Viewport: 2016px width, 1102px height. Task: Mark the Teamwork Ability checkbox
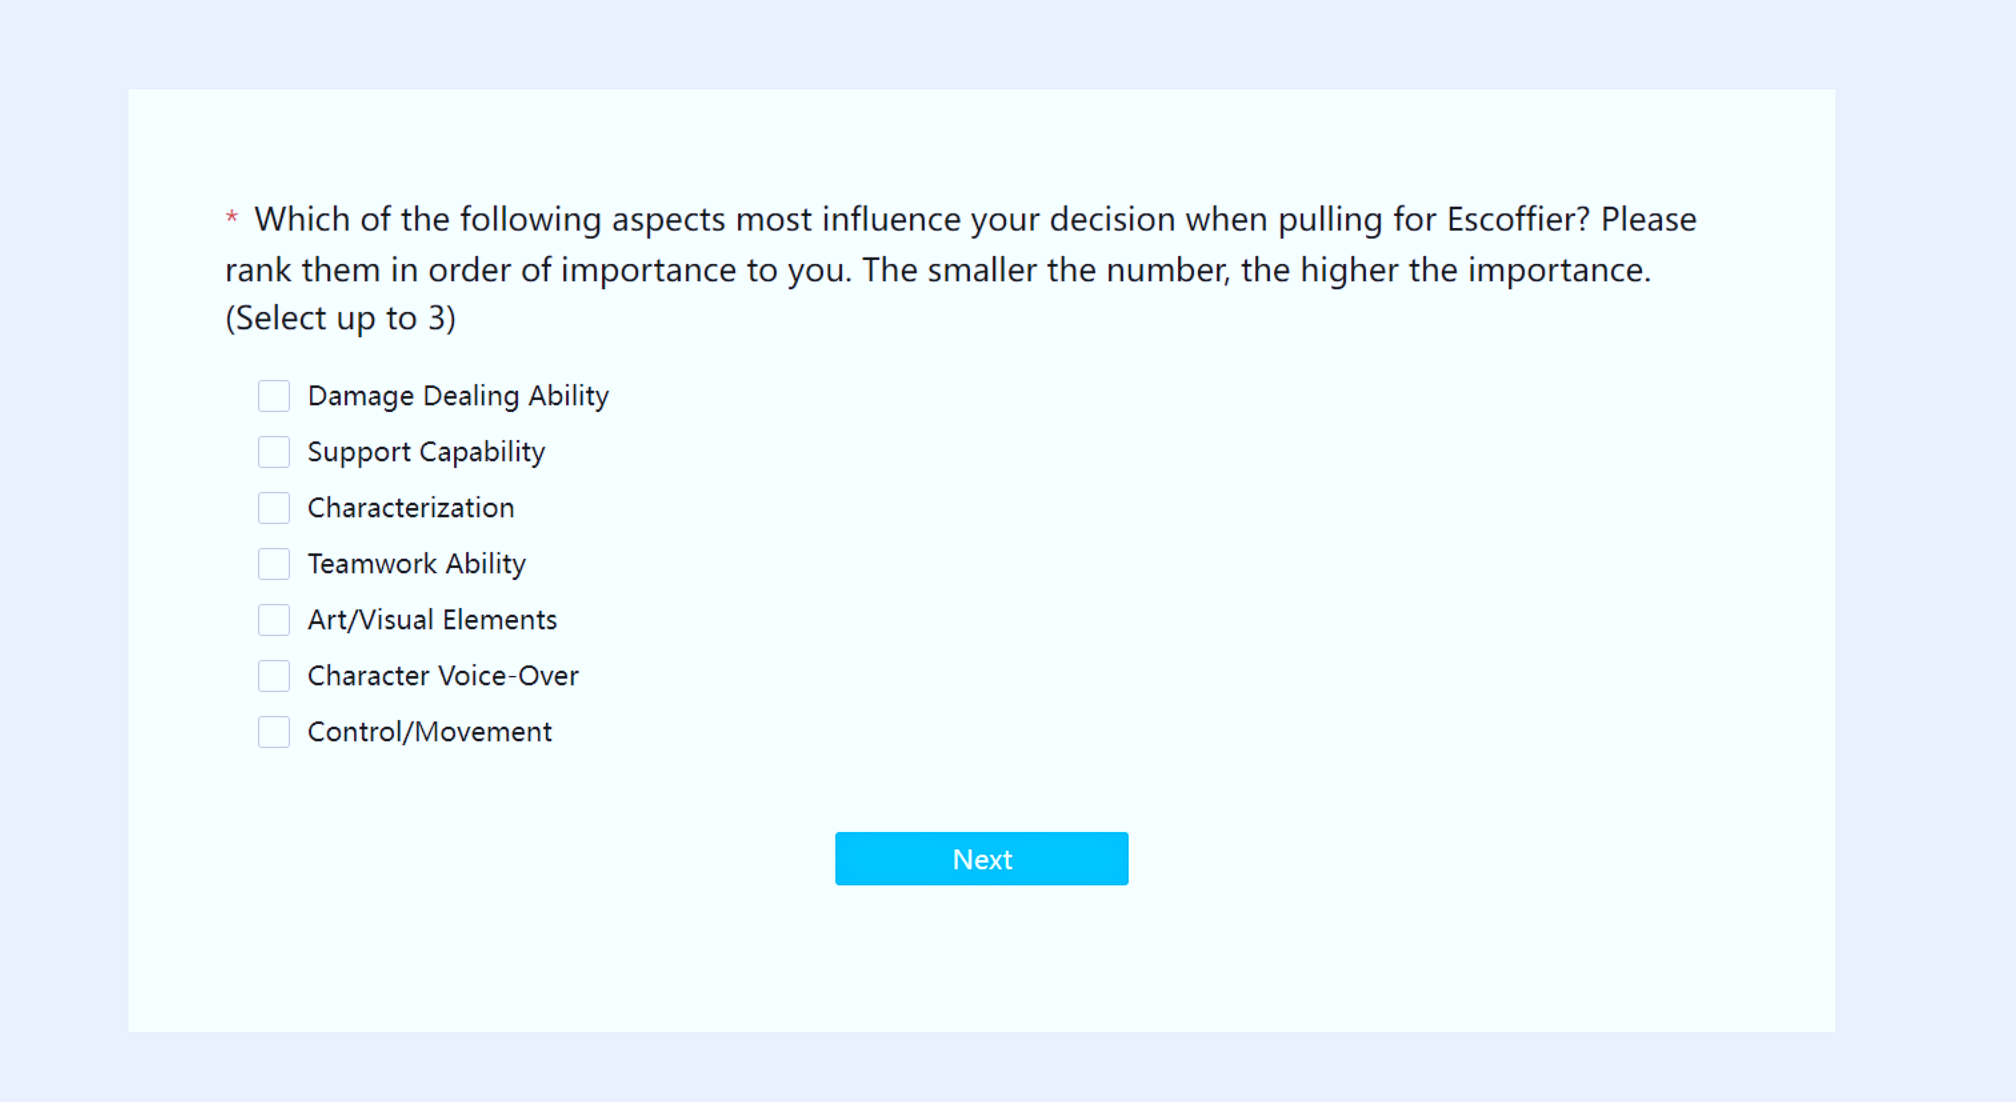[273, 564]
